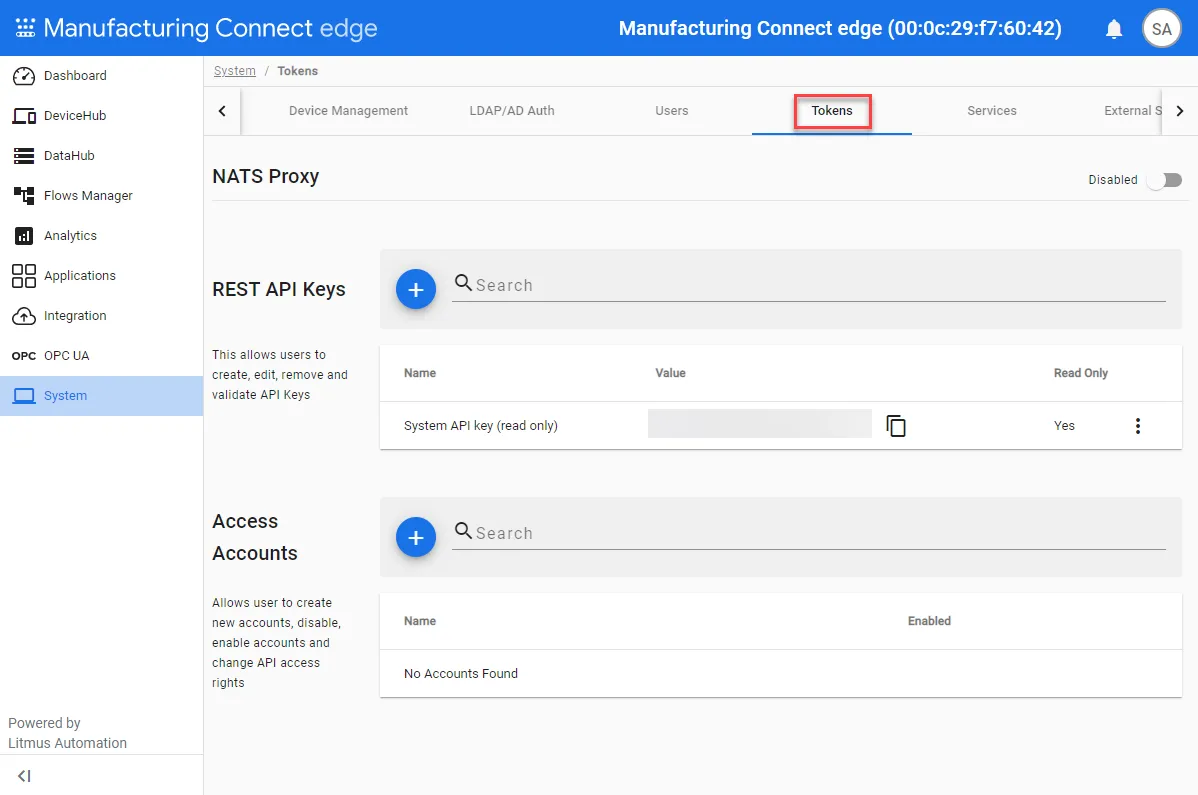Open the notifications bell

tap(1114, 29)
